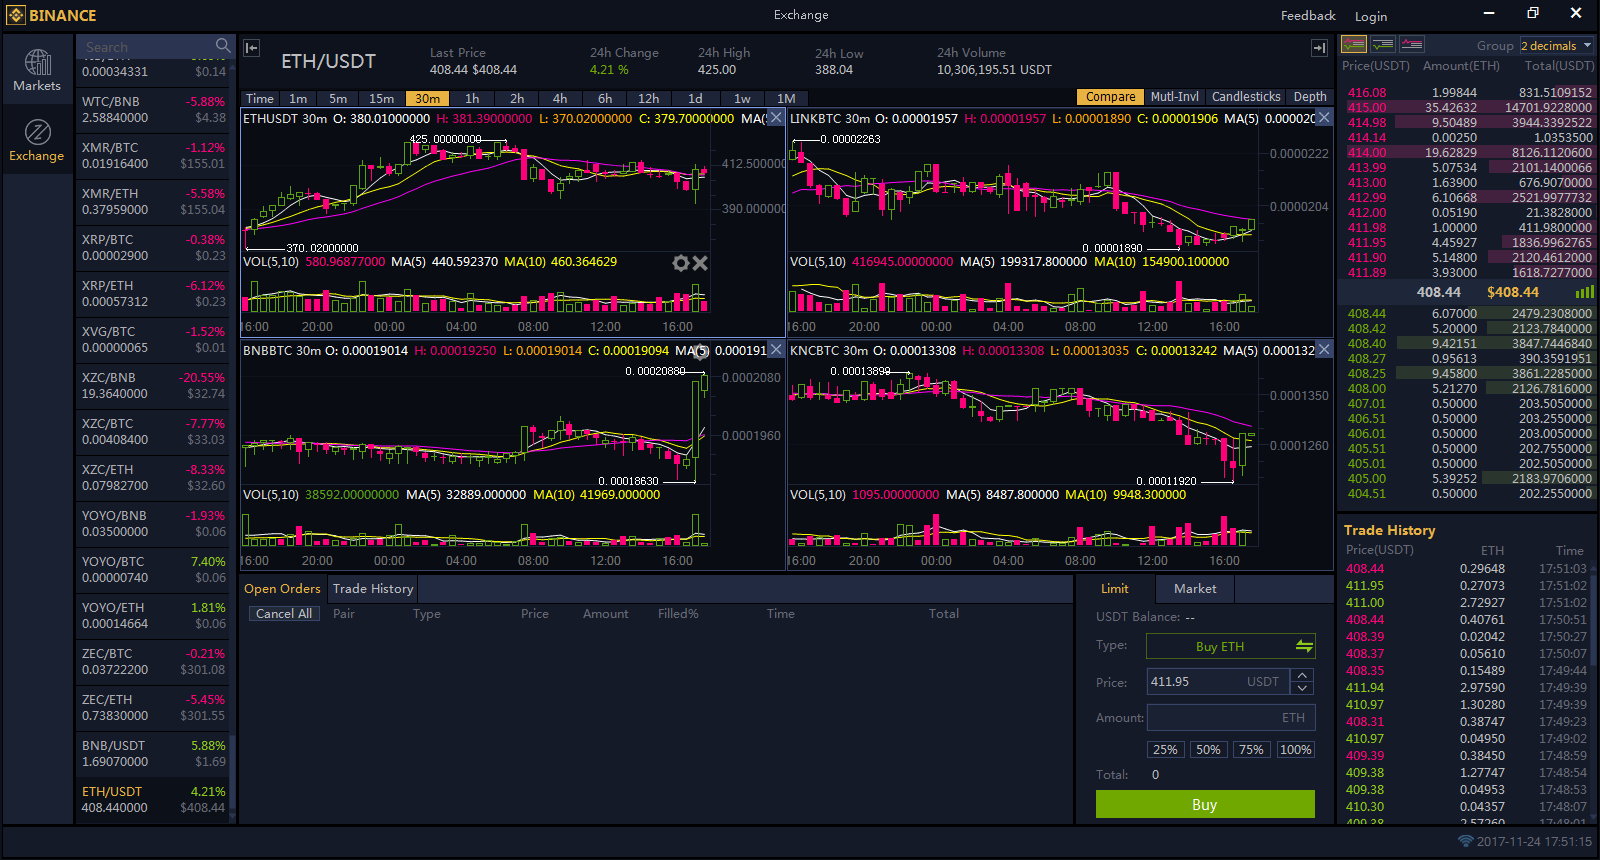This screenshot has height=860, width=1600.
Task: Select the Market order tab
Action: [1195, 588]
